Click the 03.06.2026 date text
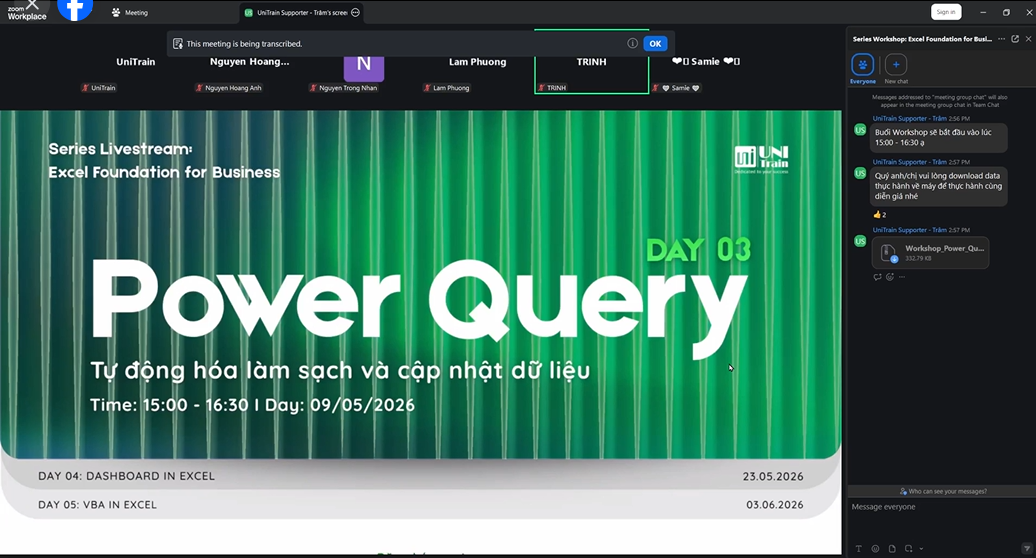1036x558 pixels. pos(774,505)
